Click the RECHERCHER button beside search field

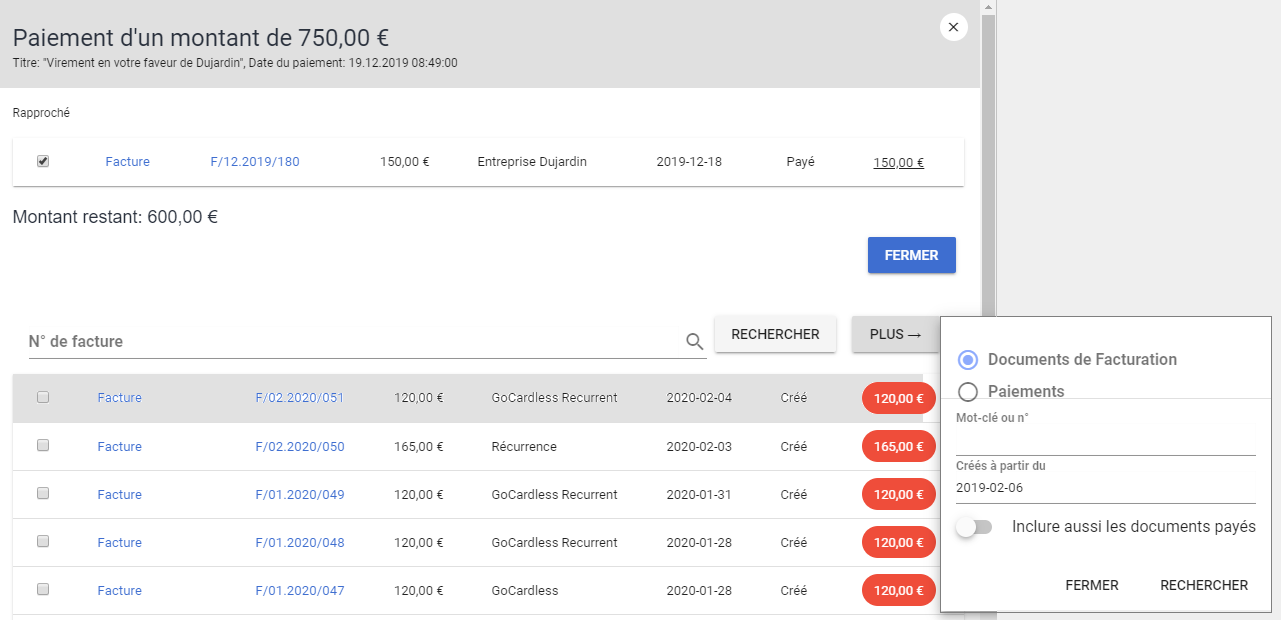pyautogui.click(x=775, y=334)
